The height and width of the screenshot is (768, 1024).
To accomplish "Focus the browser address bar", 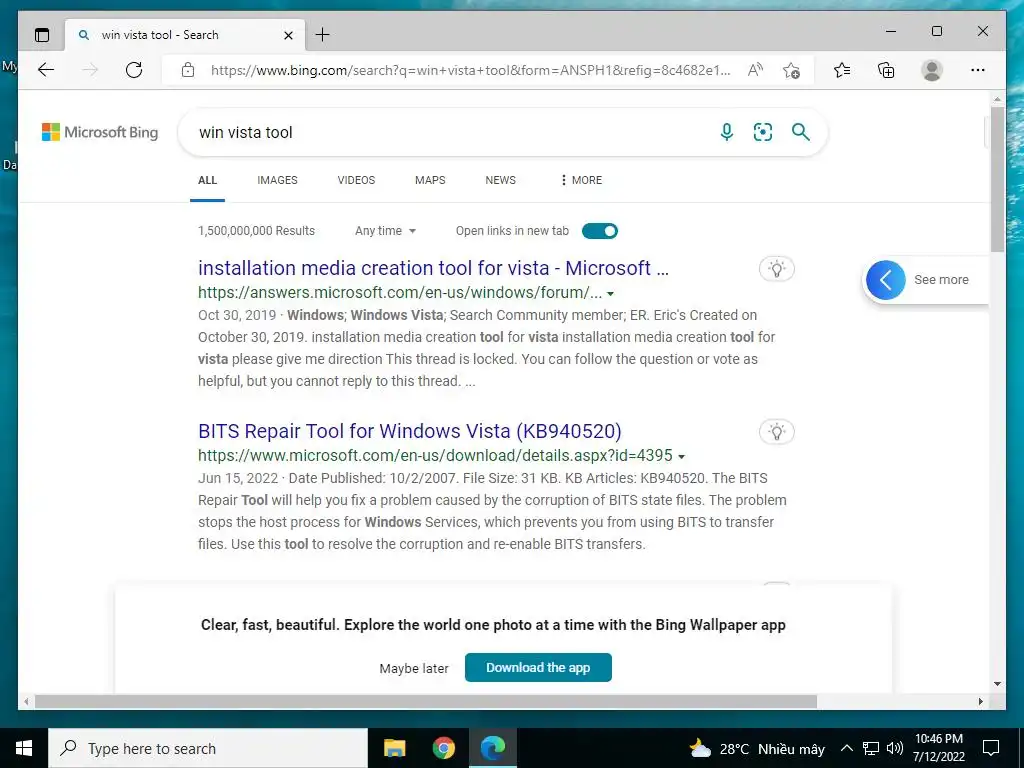I will pyautogui.click(x=470, y=70).
